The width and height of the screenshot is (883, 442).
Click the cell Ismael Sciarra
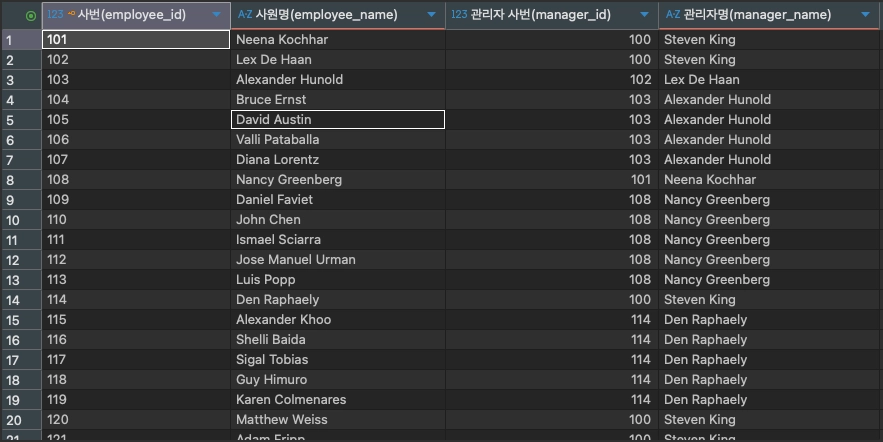pyautogui.click(x=338, y=239)
